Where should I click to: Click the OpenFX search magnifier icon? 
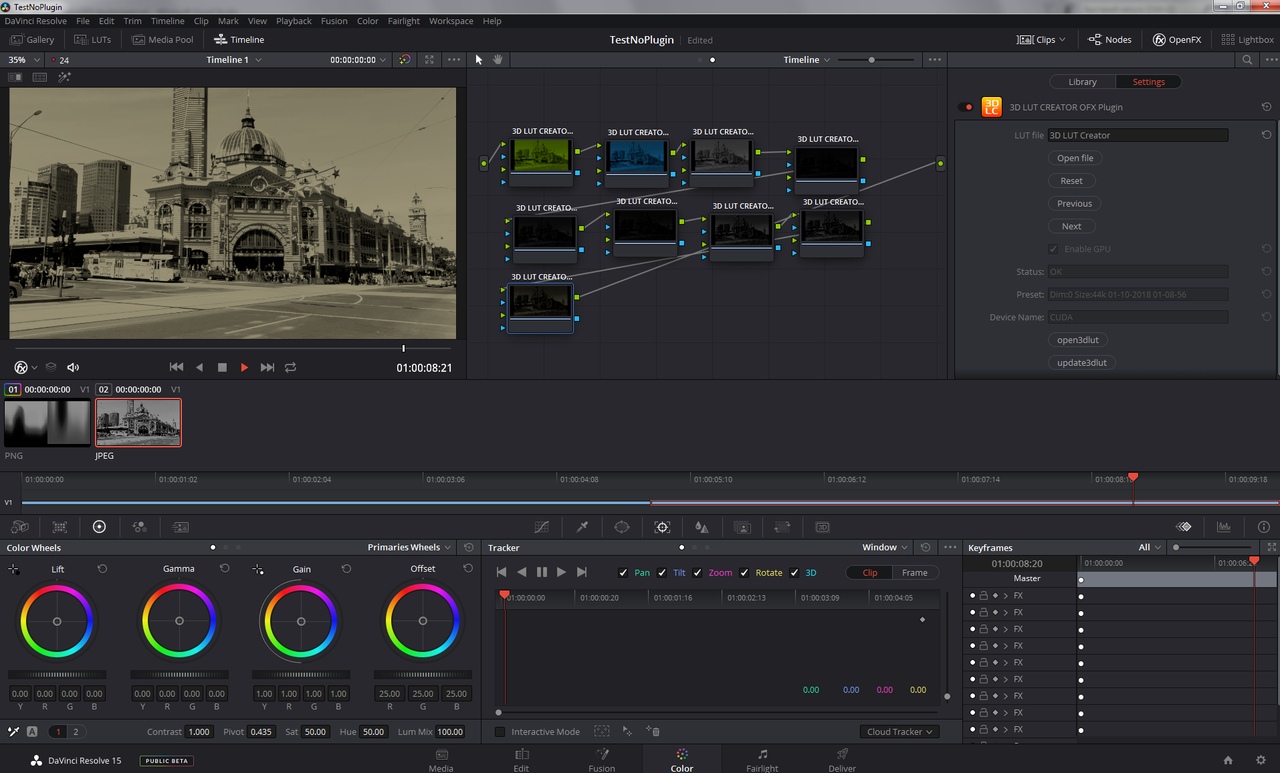coord(1247,60)
